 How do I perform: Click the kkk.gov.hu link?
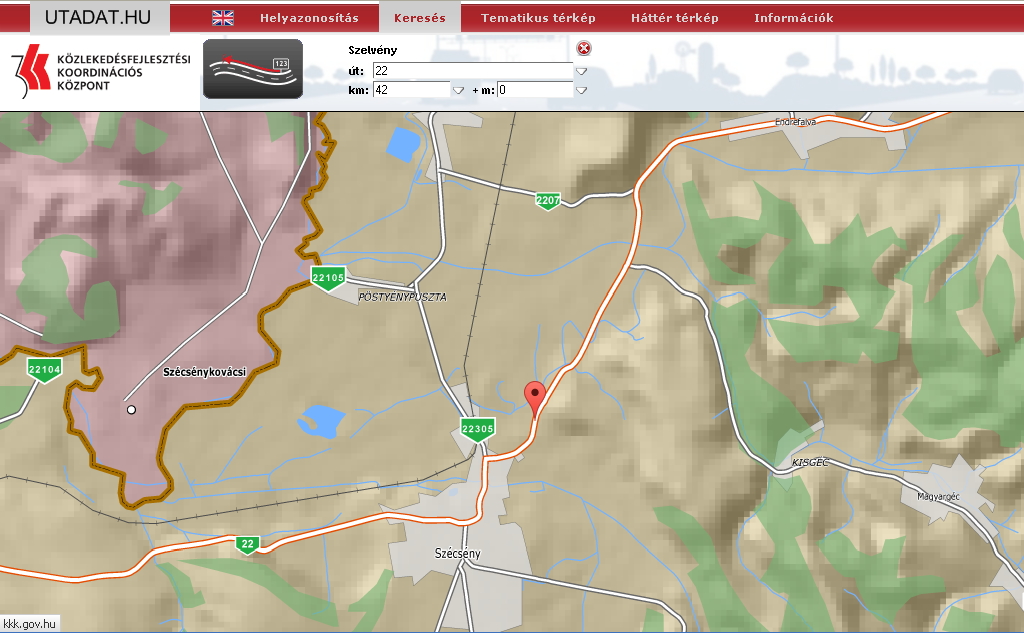32,623
